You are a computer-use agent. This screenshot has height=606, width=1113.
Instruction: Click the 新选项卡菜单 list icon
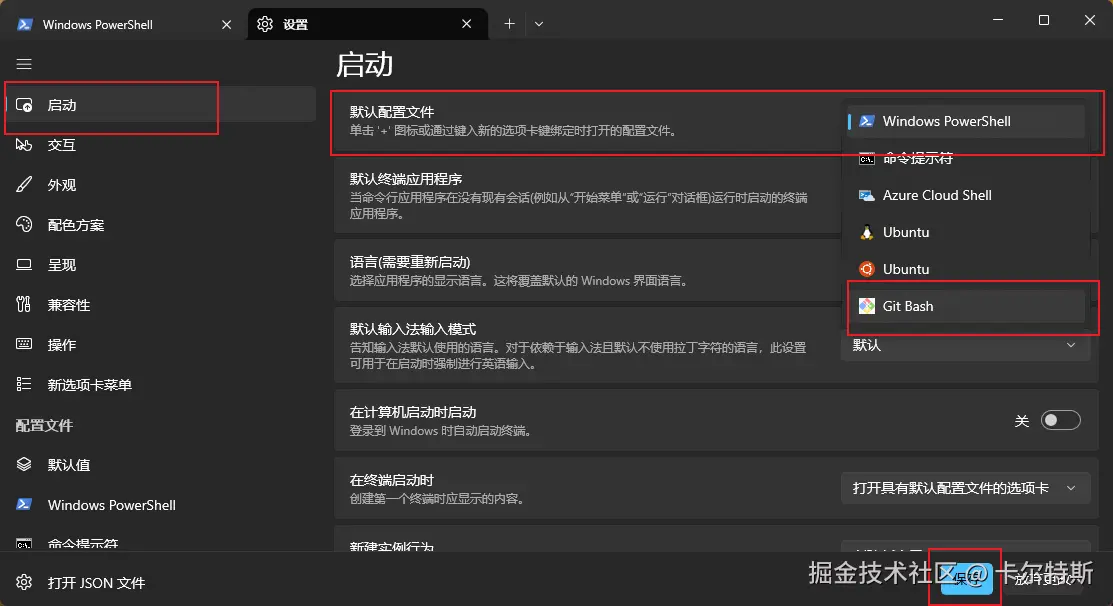pyautogui.click(x=24, y=384)
